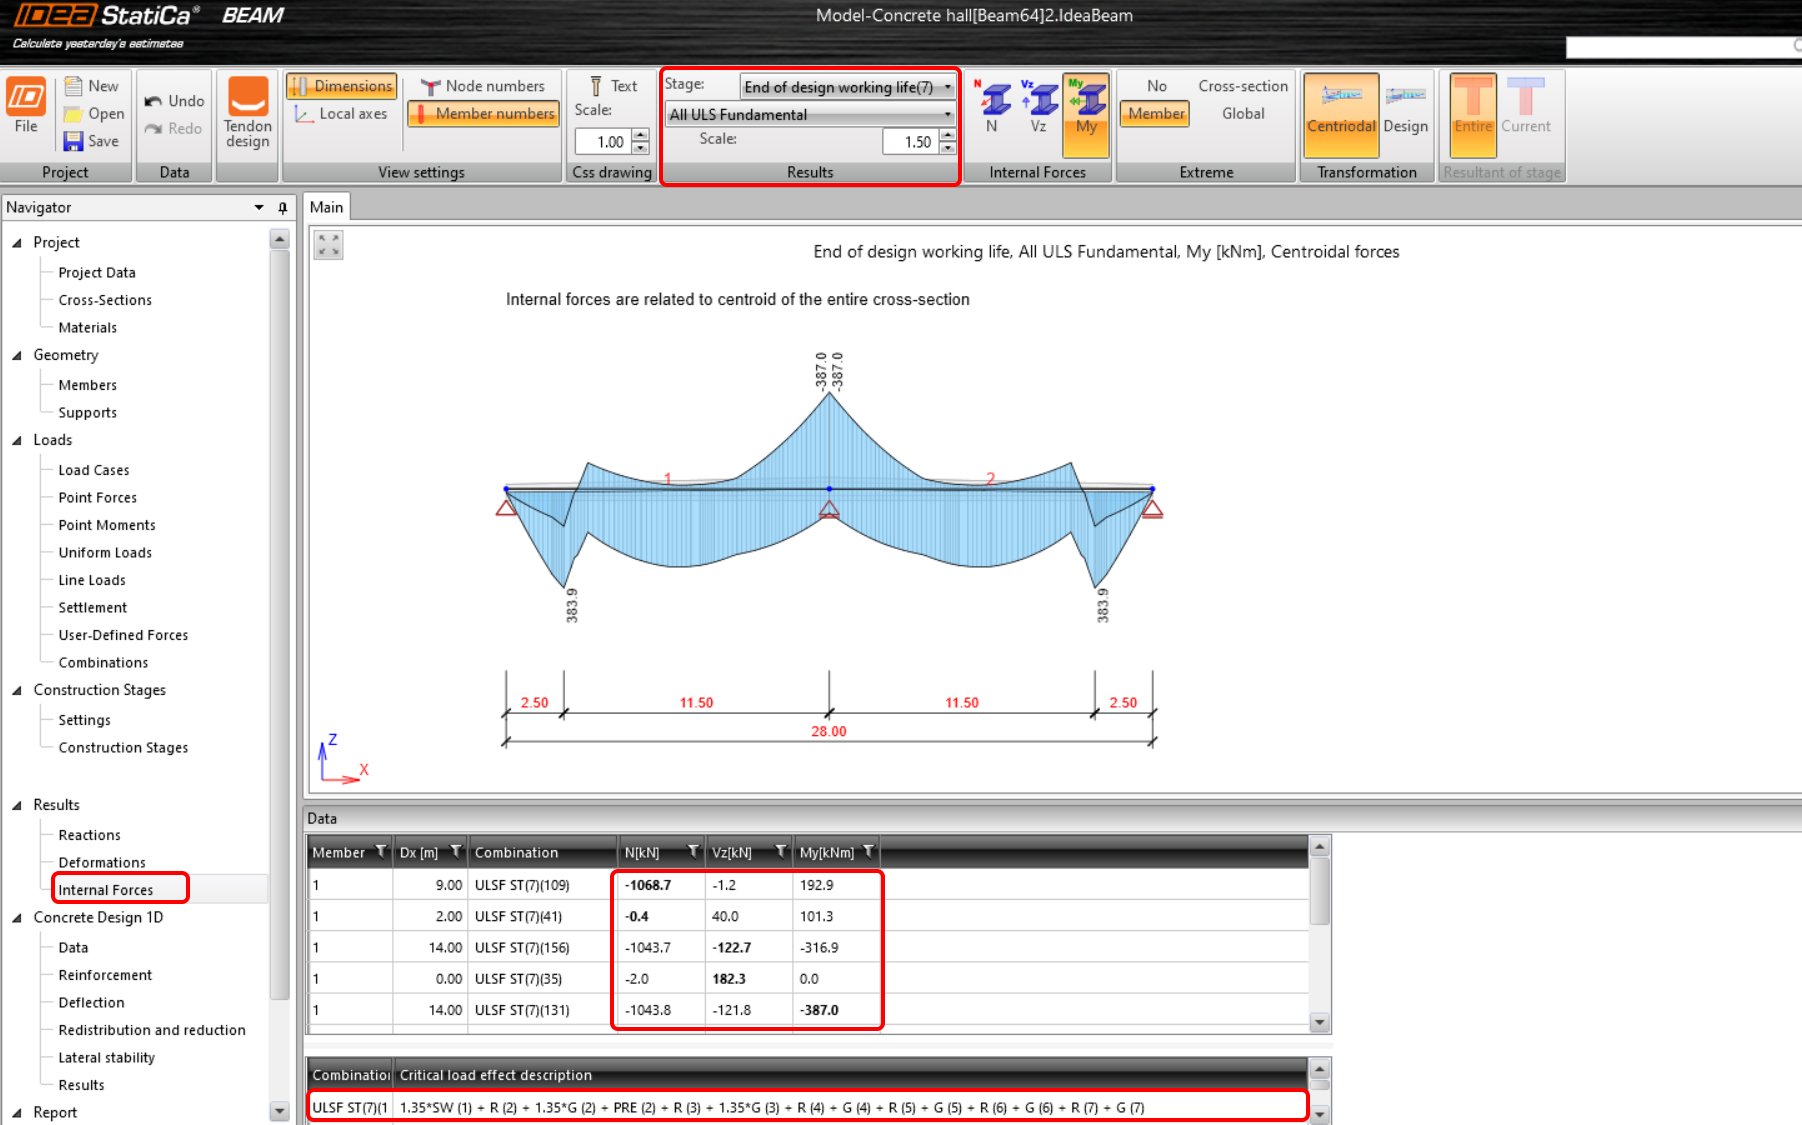Toggle Dimensions display
Image resolution: width=1802 pixels, height=1125 pixels.
tap(342, 86)
